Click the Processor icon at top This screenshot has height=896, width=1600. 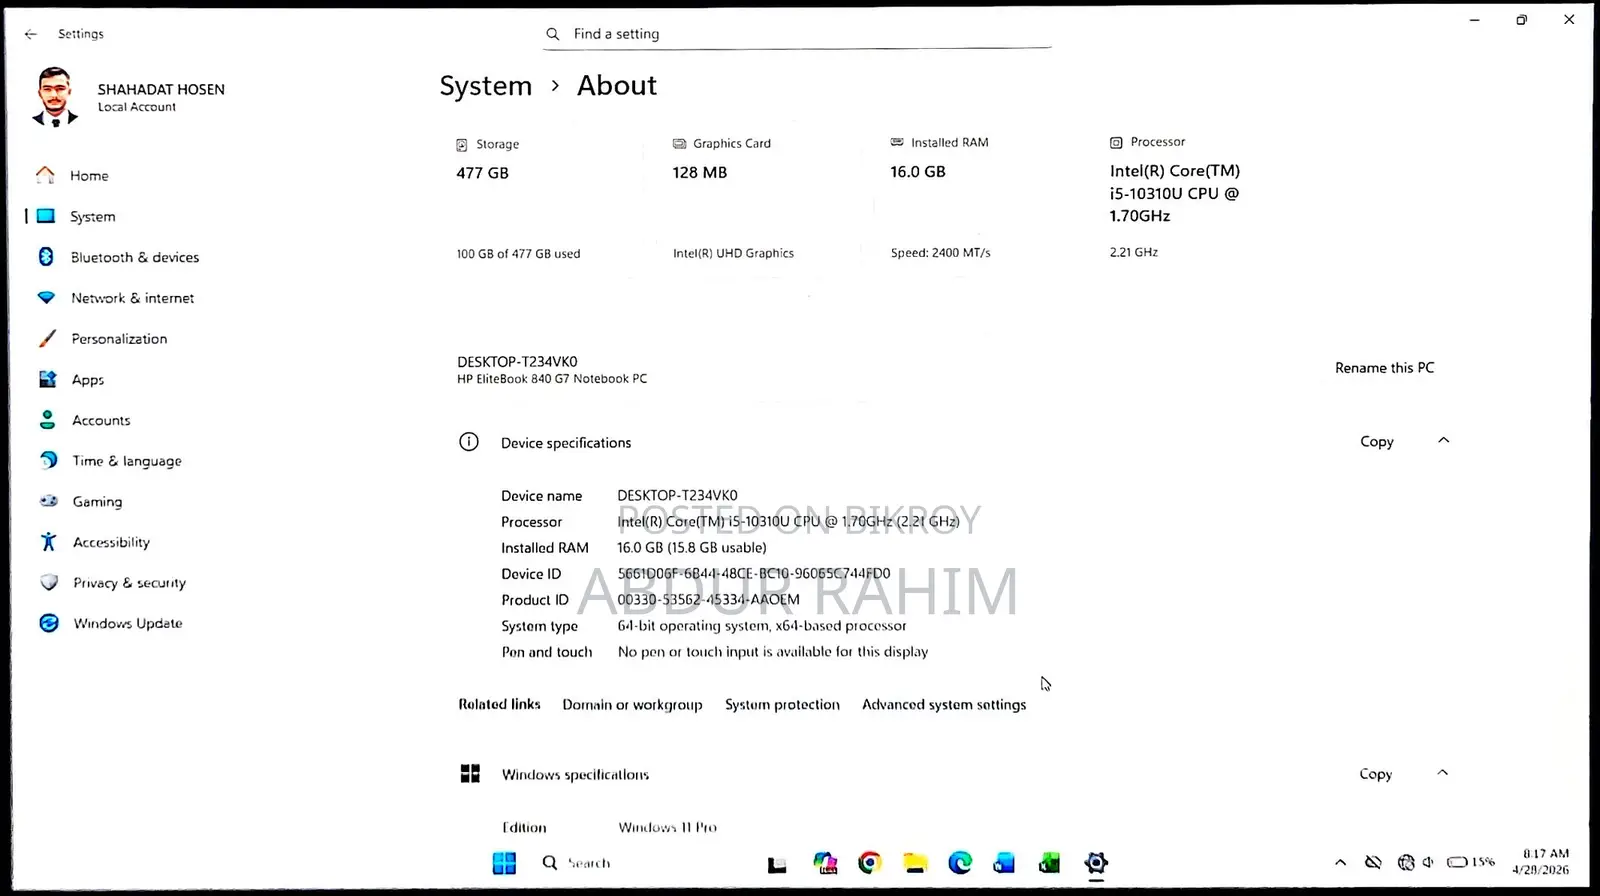(x=1116, y=143)
